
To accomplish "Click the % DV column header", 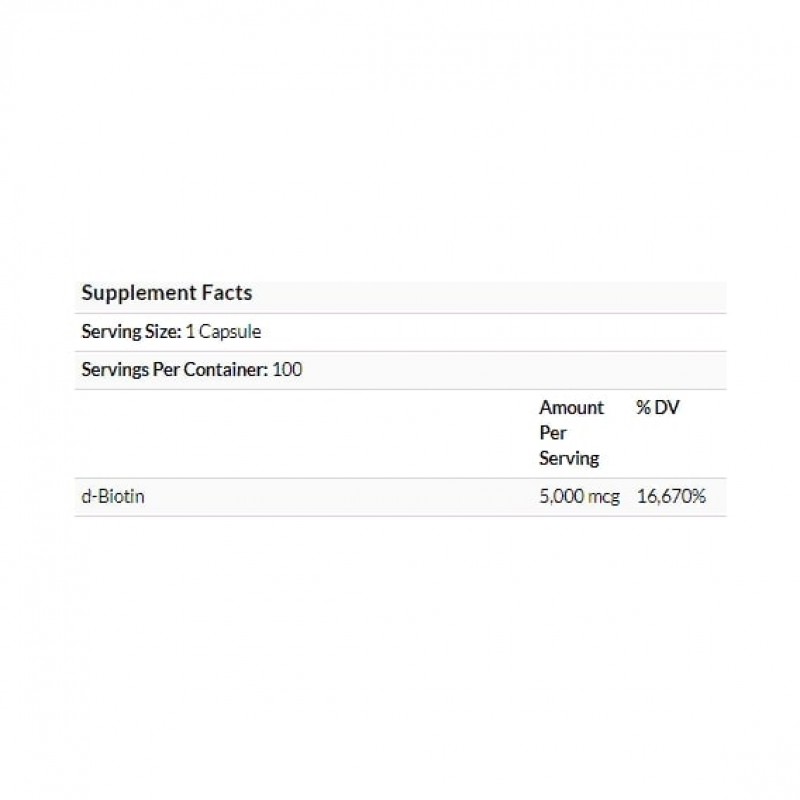I will tap(658, 407).
